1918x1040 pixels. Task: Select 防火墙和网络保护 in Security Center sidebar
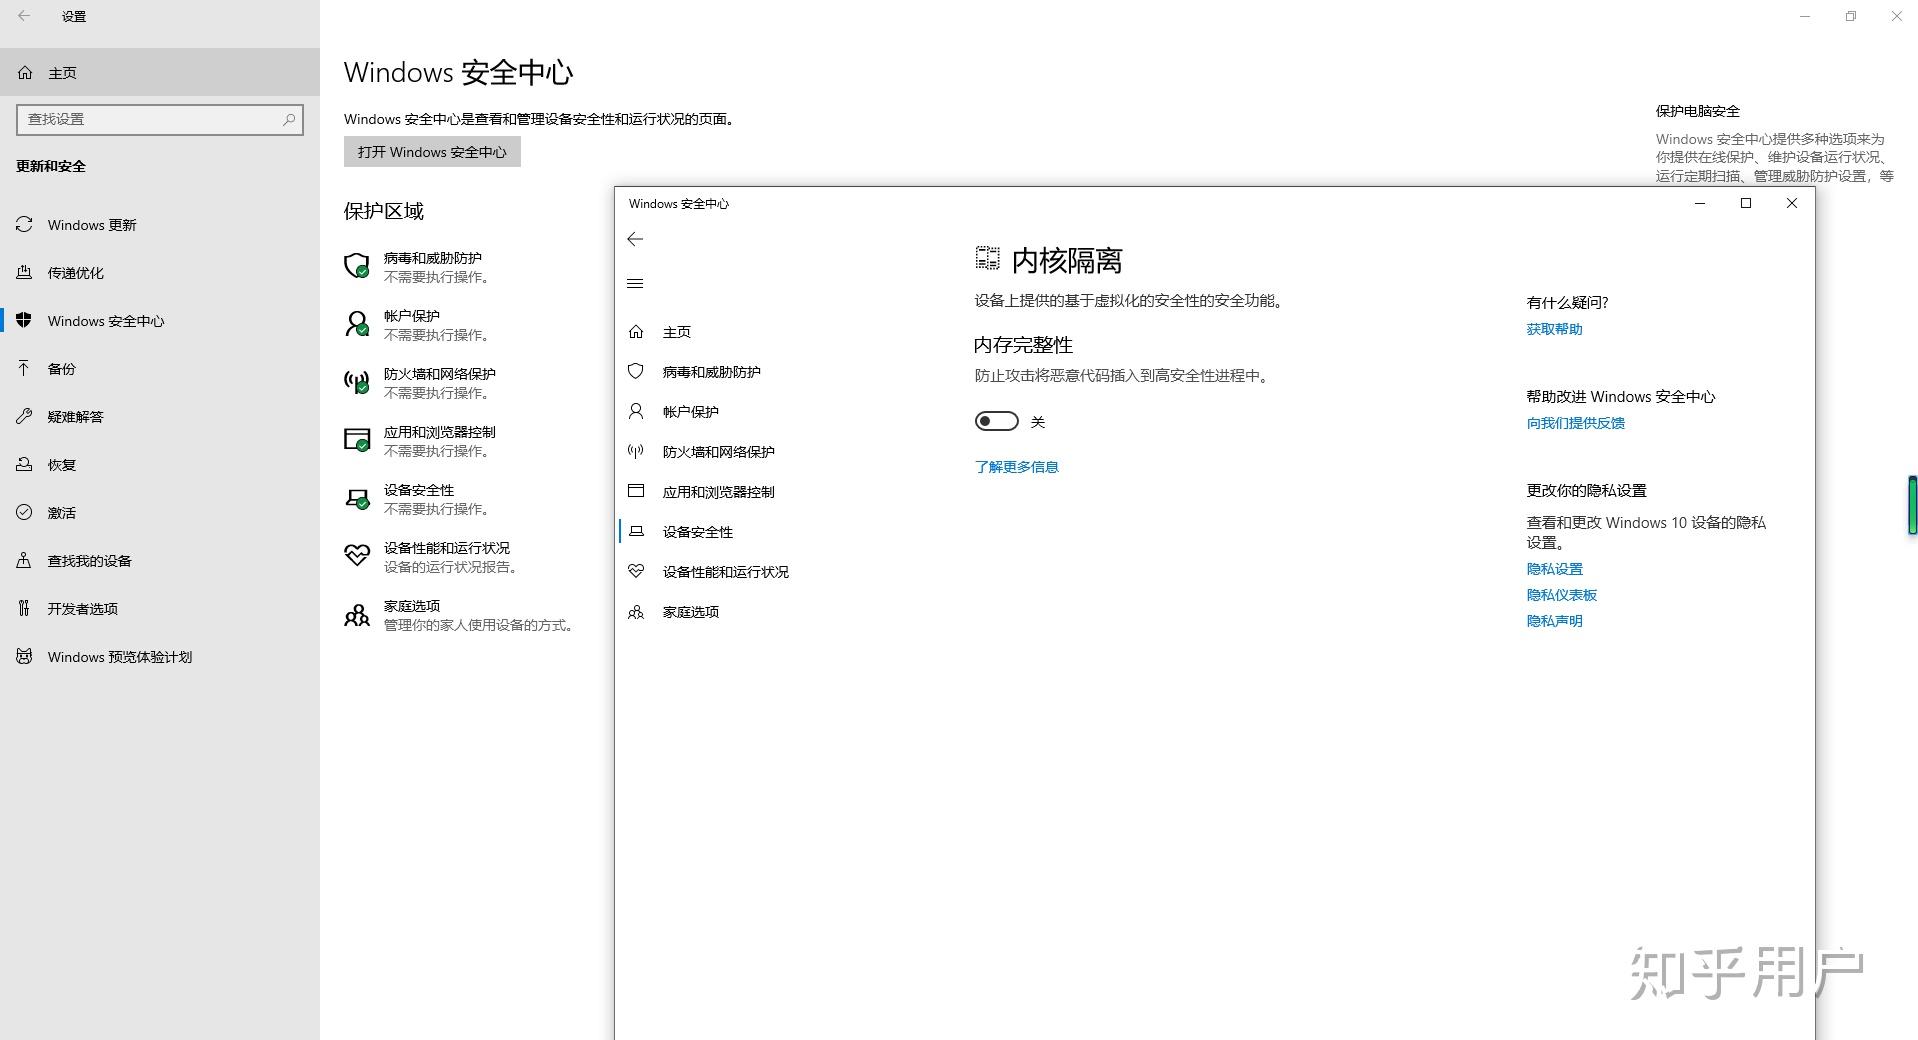click(718, 452)
